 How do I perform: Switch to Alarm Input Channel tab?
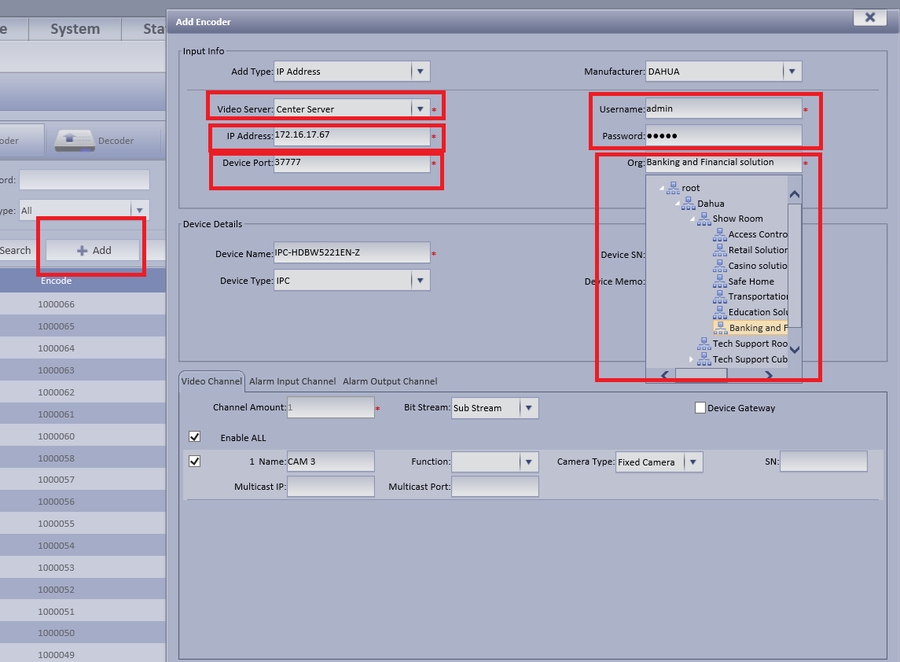point(292,381)
